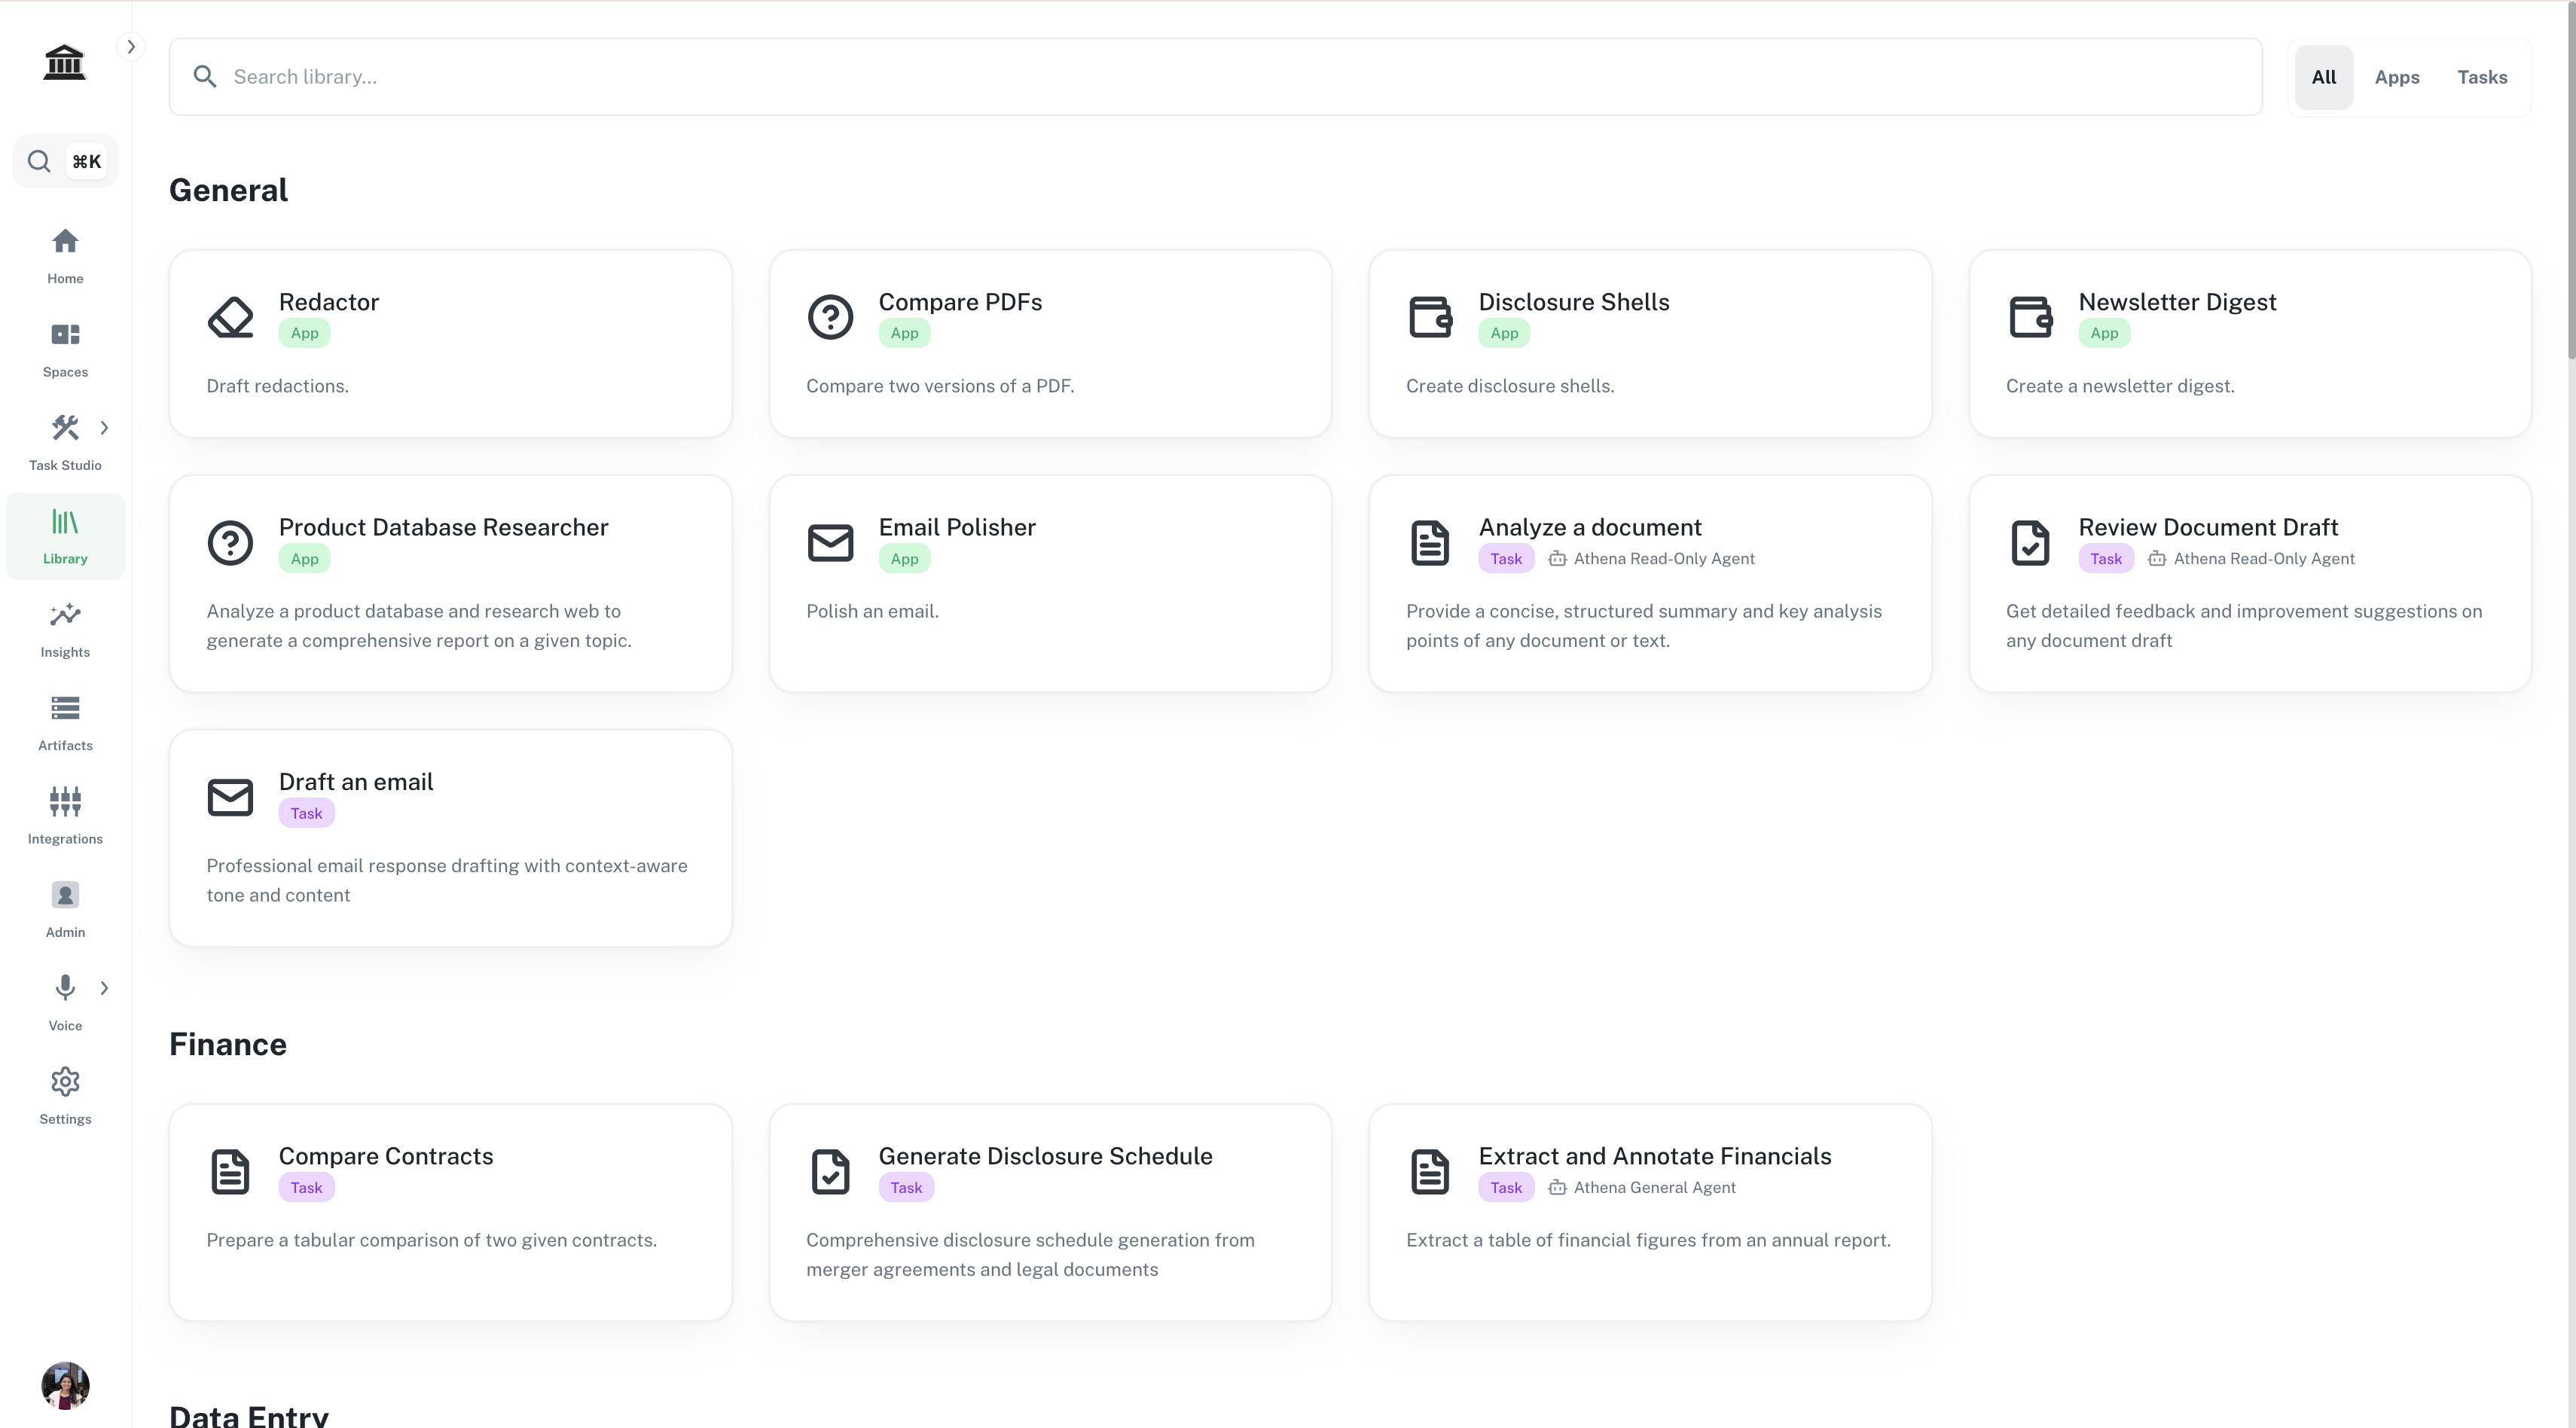
Task: Open the Email Polisher app card
Action: tap(1049, 582)
